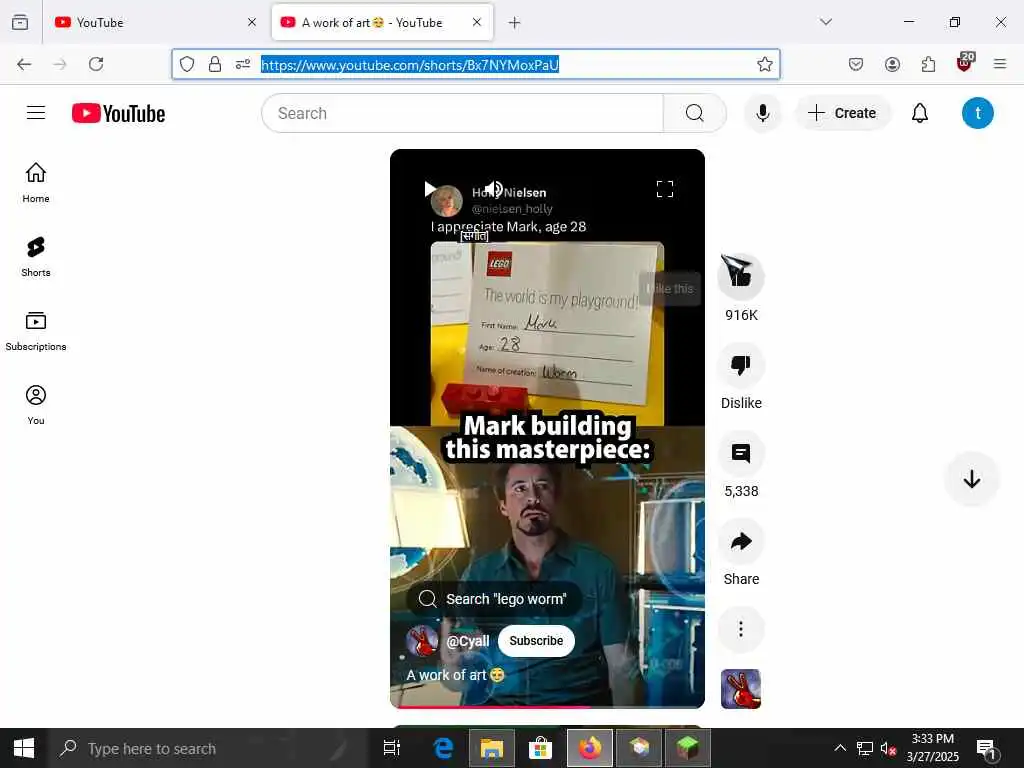Image resolution: width=1024 pixels, height=768 pixels.
Task: Open the YouTube guide hamburger menu
Action: pos(36,113)
